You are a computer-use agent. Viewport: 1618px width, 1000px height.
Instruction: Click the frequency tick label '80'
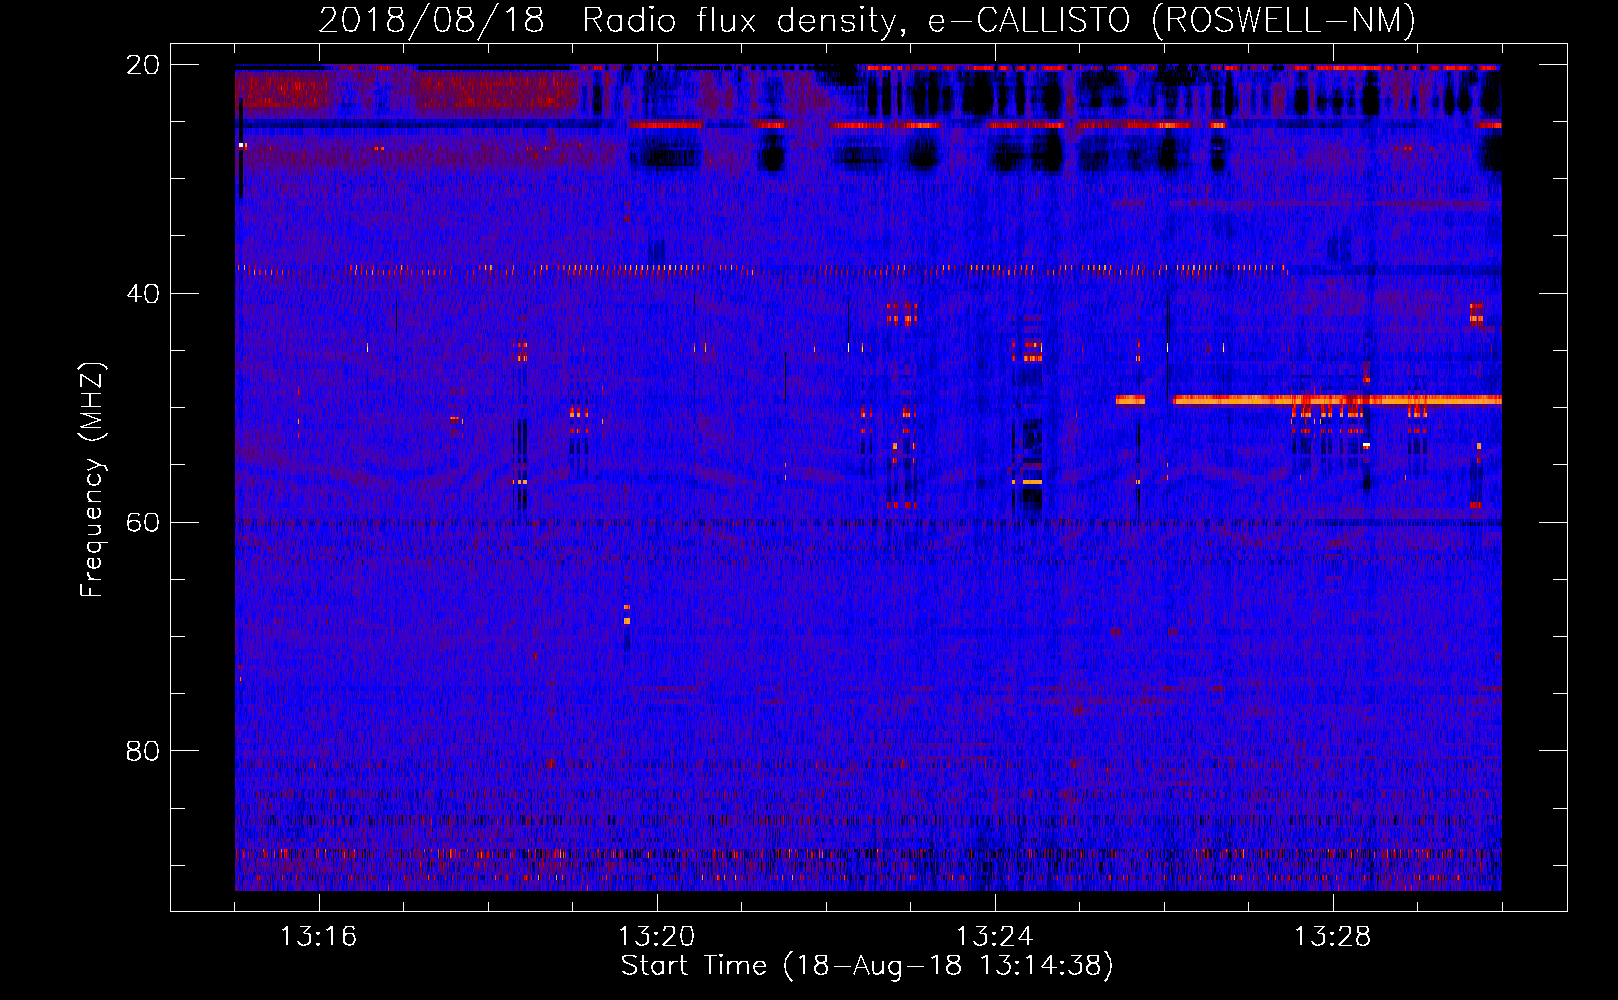(142, 751)
